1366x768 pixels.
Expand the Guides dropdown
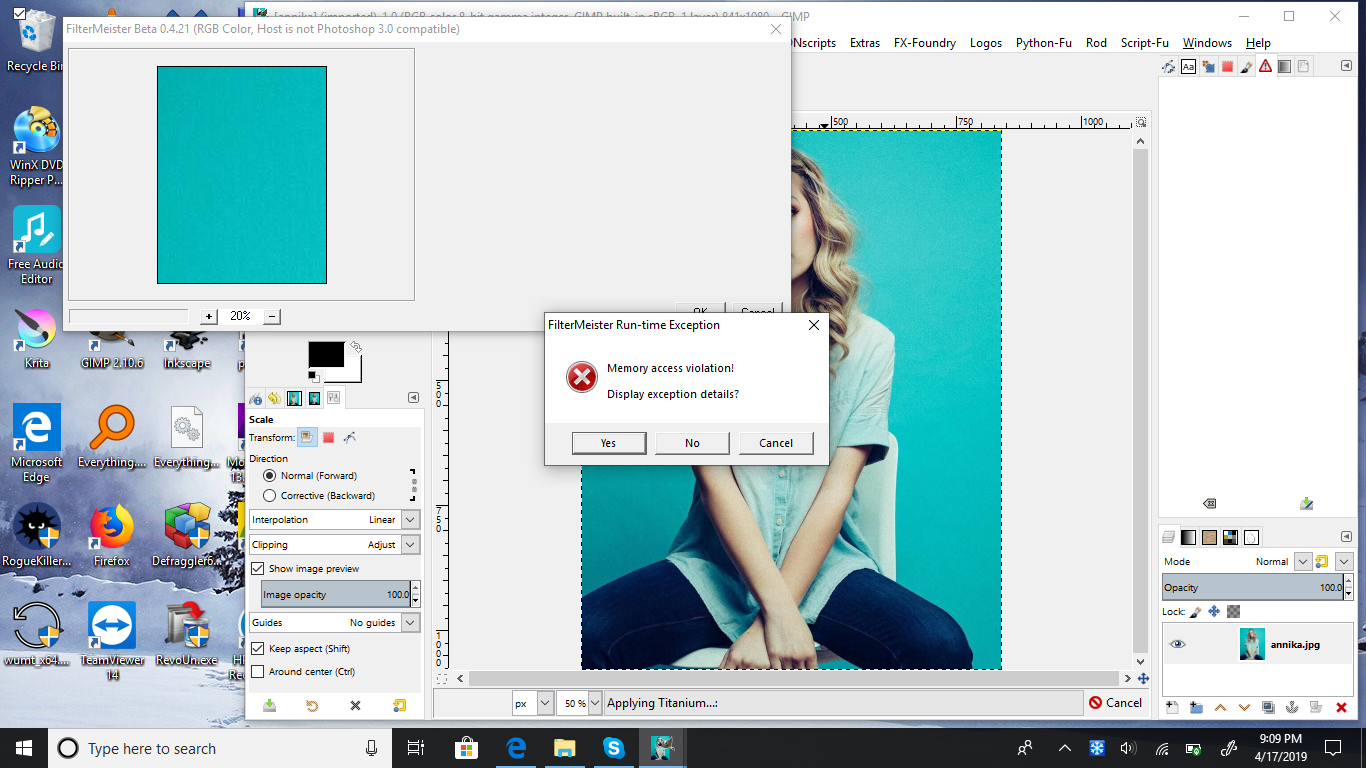[335, 623]
